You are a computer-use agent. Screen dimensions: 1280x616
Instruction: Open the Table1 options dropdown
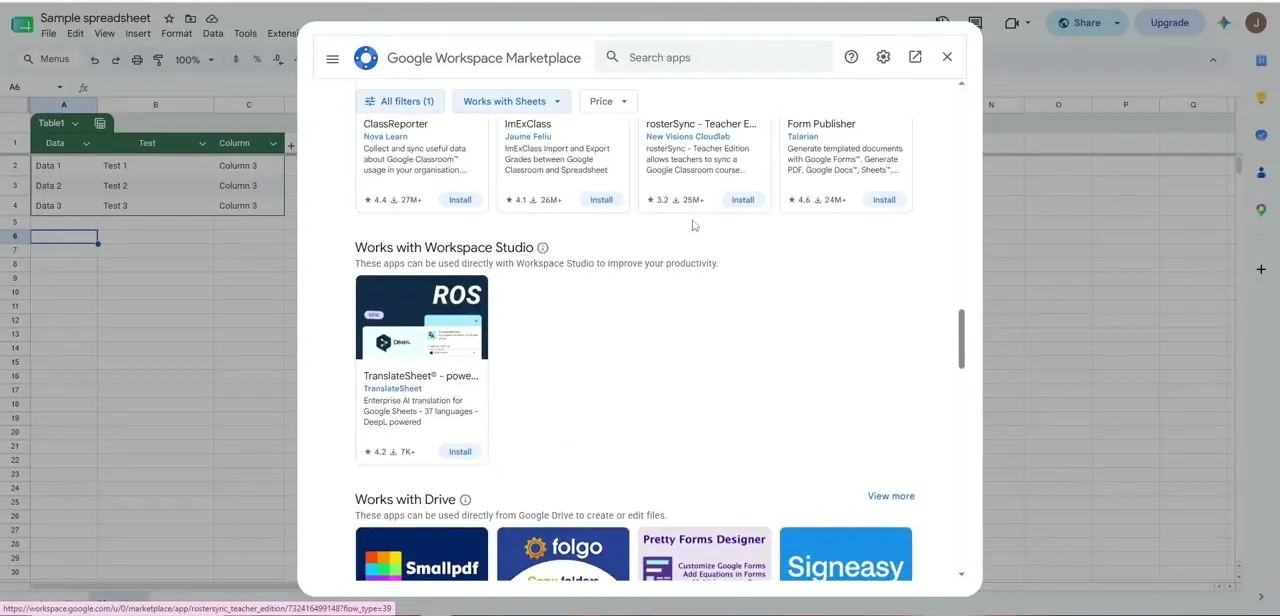[x=75, y=124]
